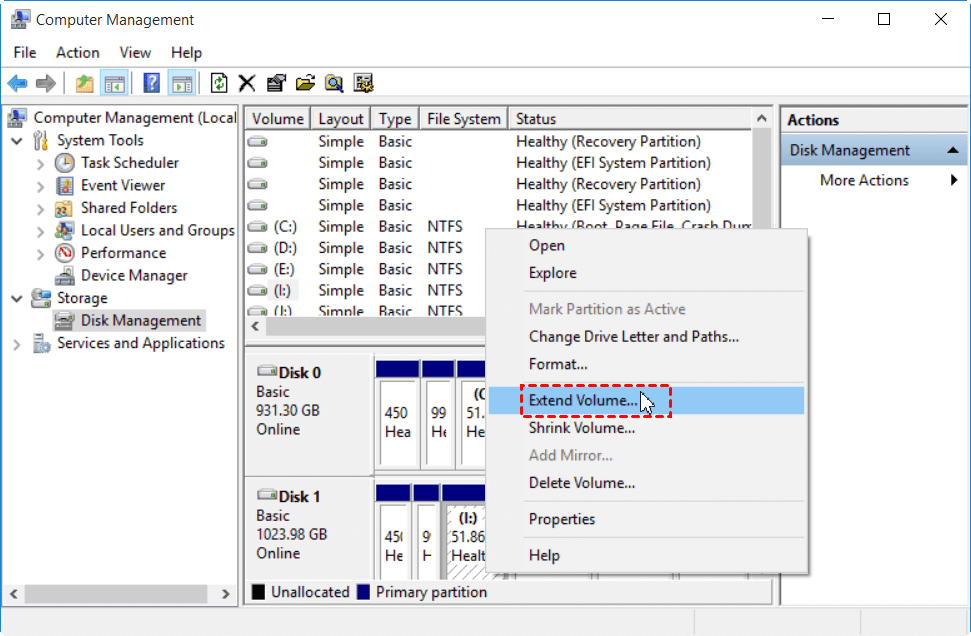This screenshot has height=636, width=971.
Task: Sort by the File System column header
Action: (464, 119)
